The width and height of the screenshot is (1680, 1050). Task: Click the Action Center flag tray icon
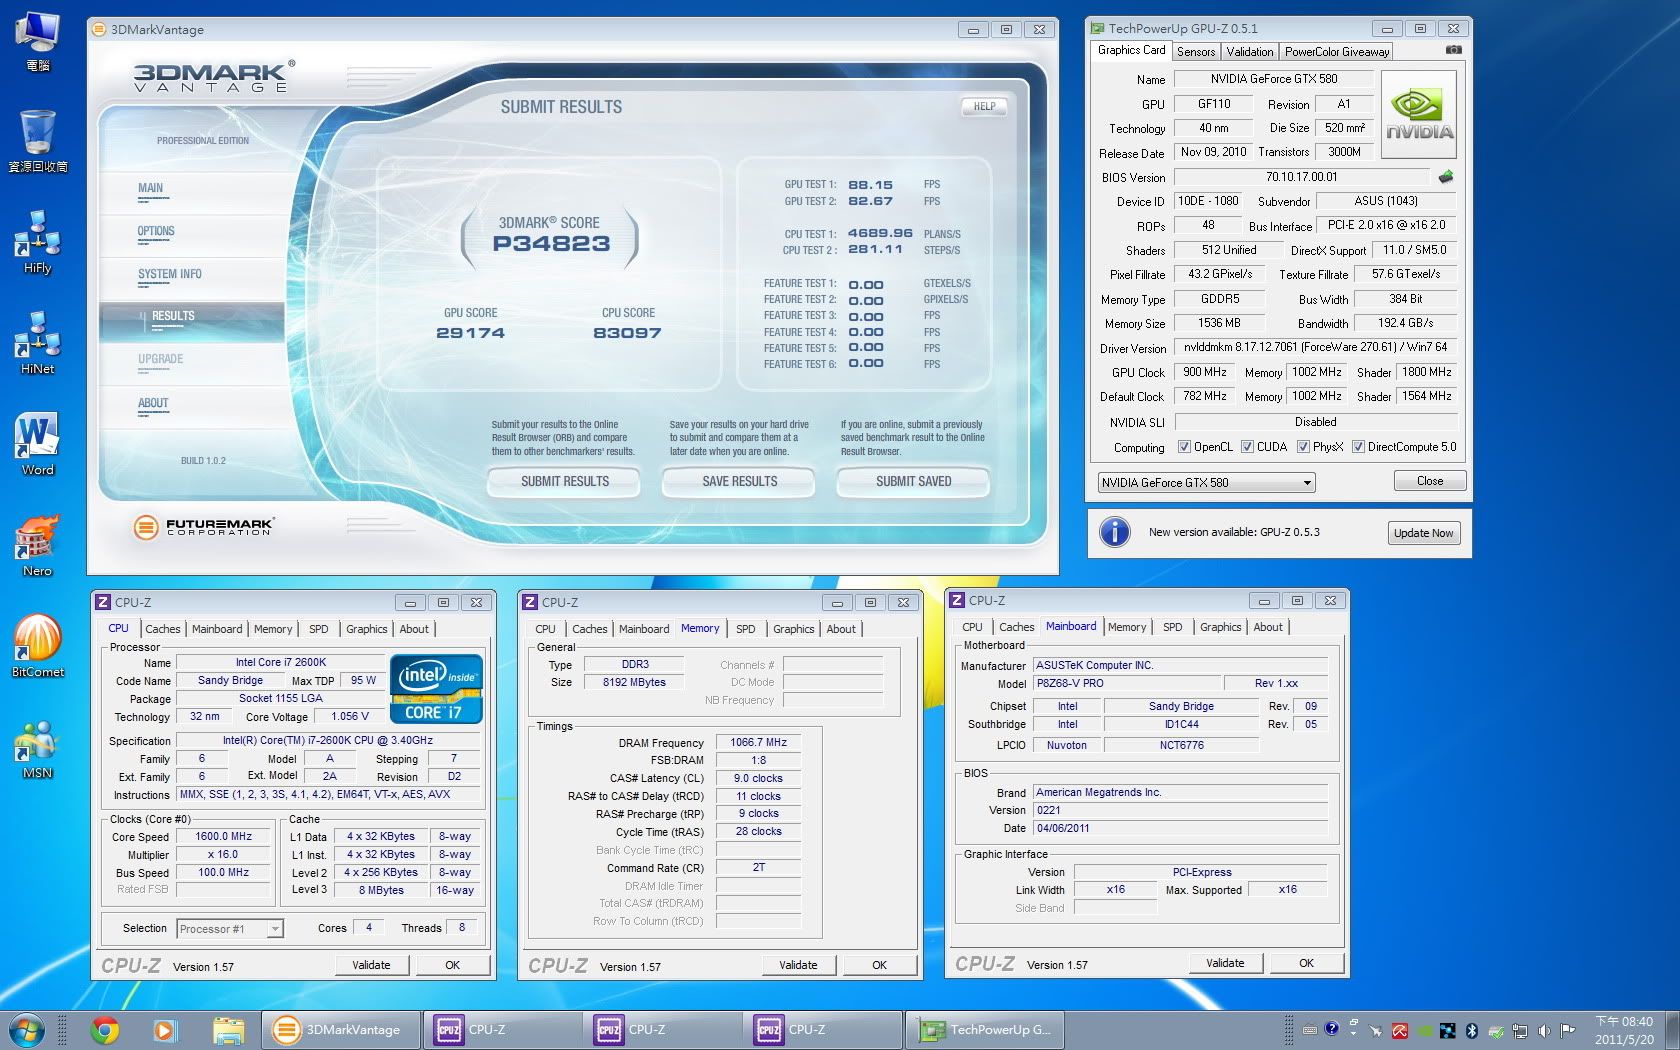coord(1568,1030)
